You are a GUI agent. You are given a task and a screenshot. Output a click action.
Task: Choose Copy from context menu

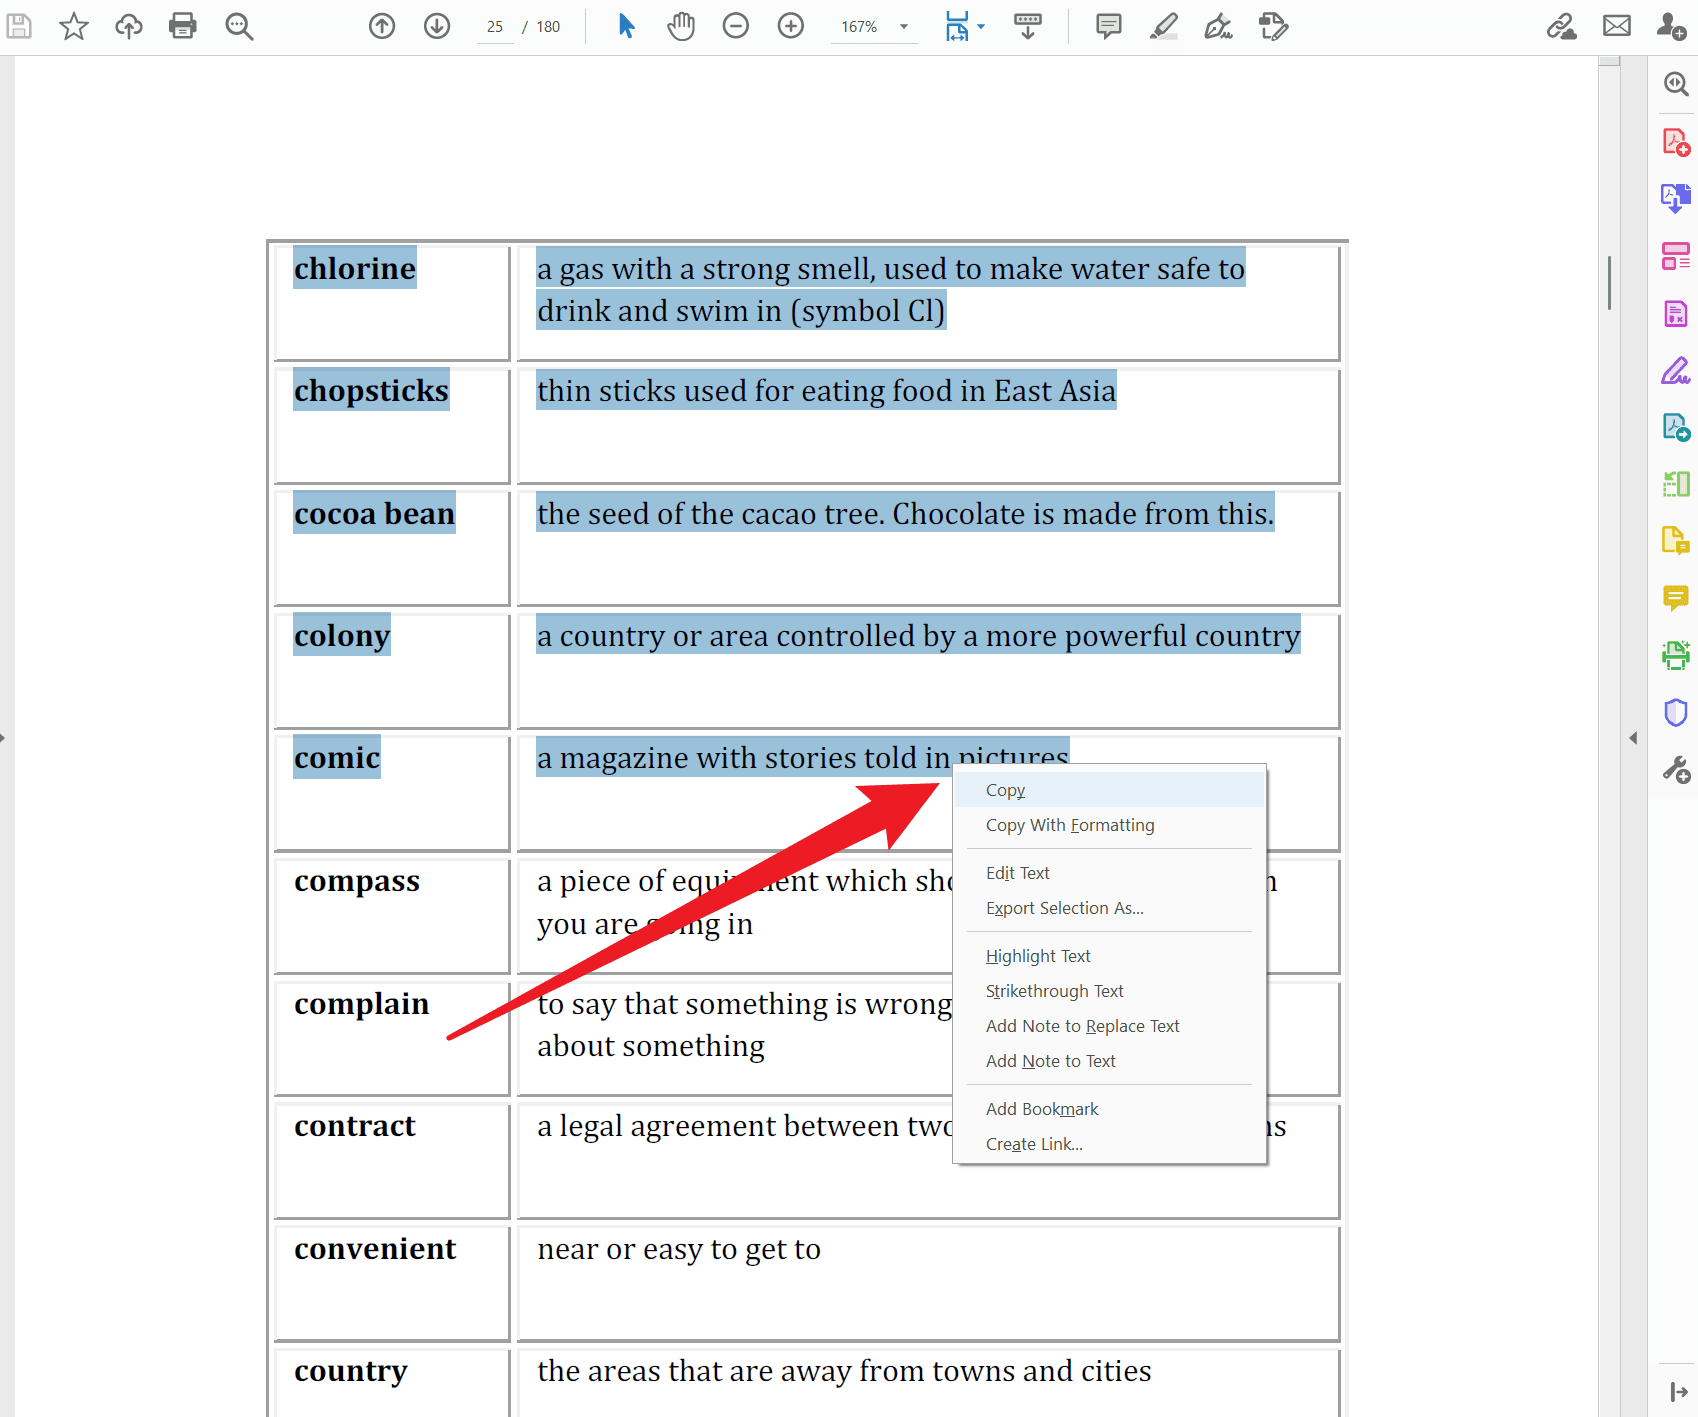point(1110,790)
